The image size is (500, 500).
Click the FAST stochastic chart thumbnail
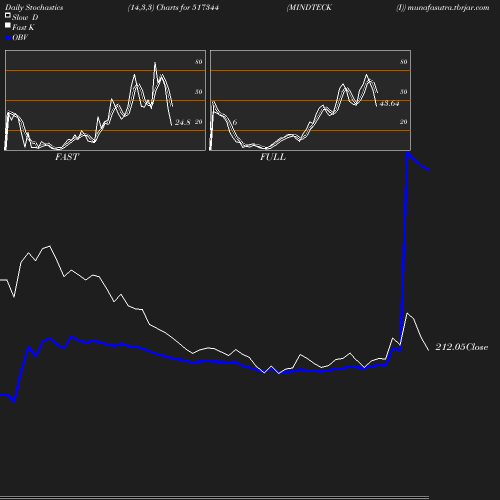[x=105, y=100]
